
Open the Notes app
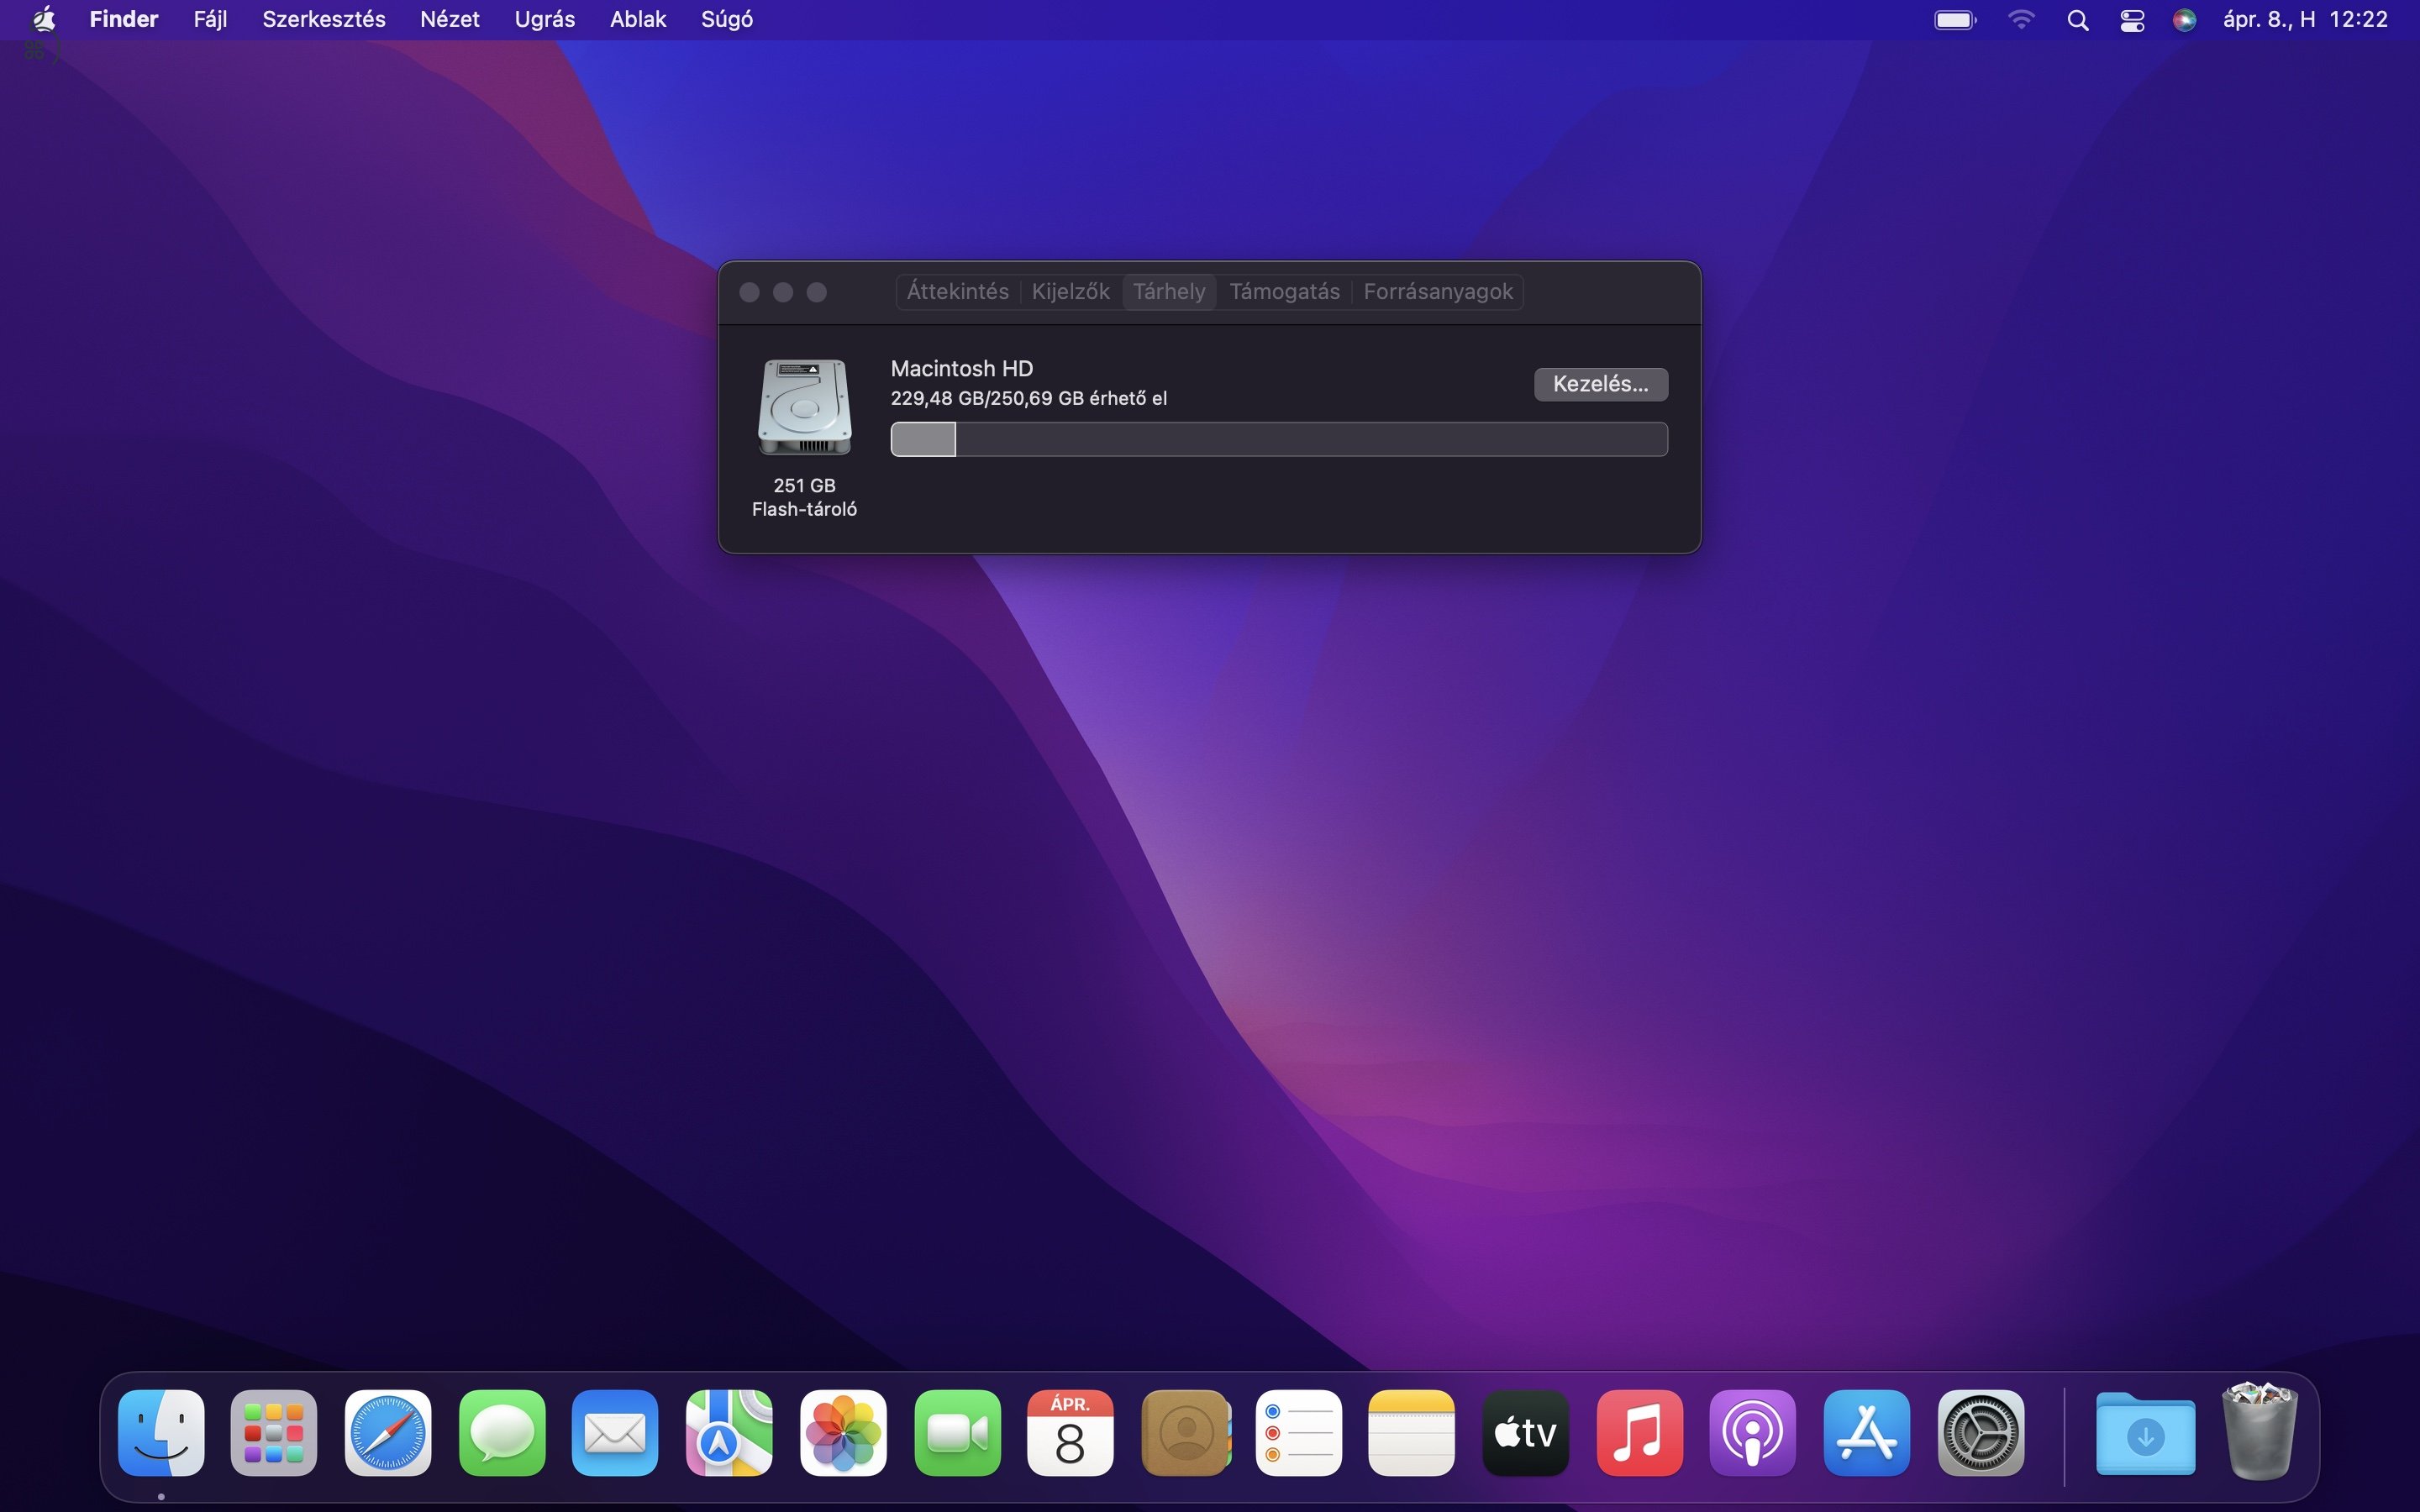pyautogui.click(x=1411, y=1432)
